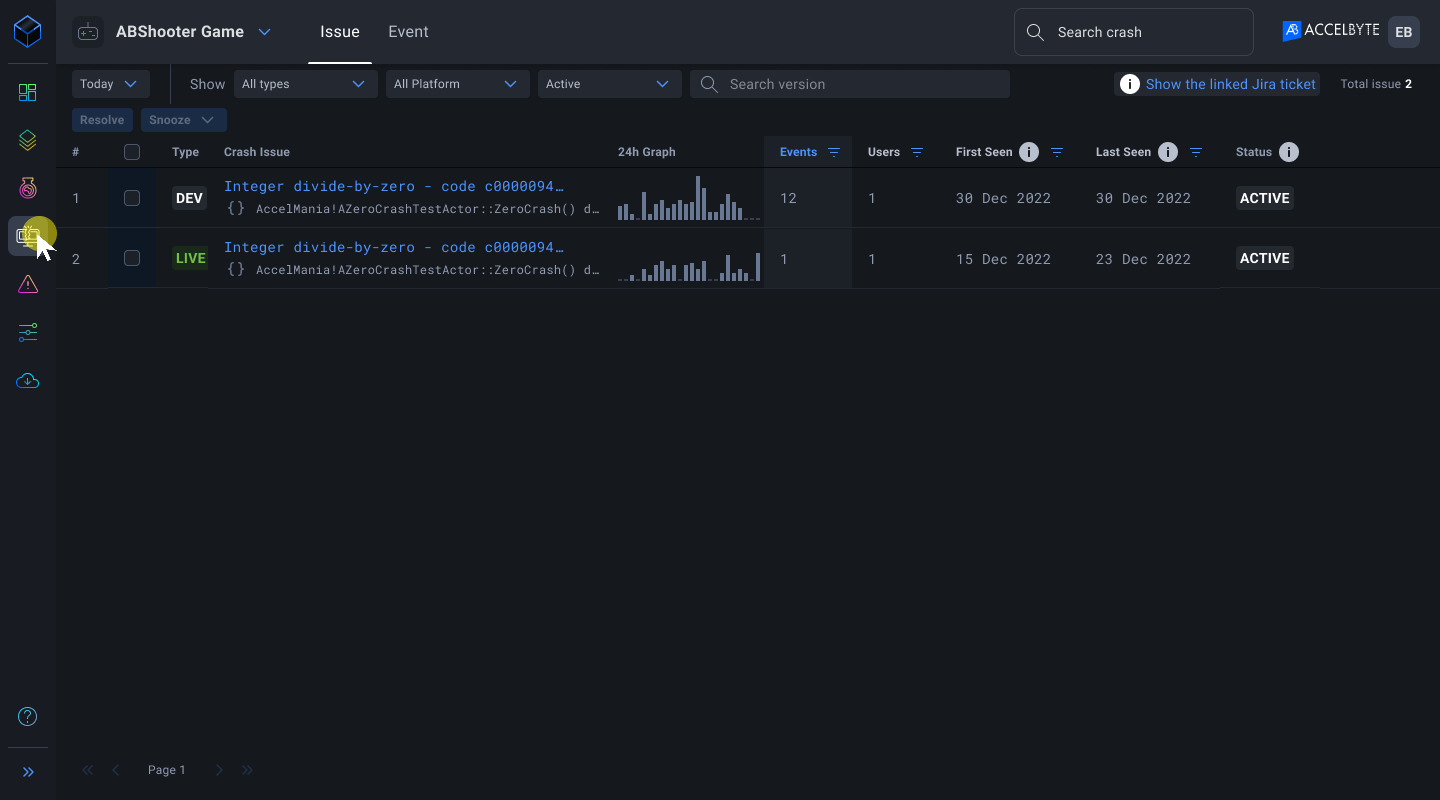Open the help question mark icon
The image size is (1440, 800).
tap(28, 716)
